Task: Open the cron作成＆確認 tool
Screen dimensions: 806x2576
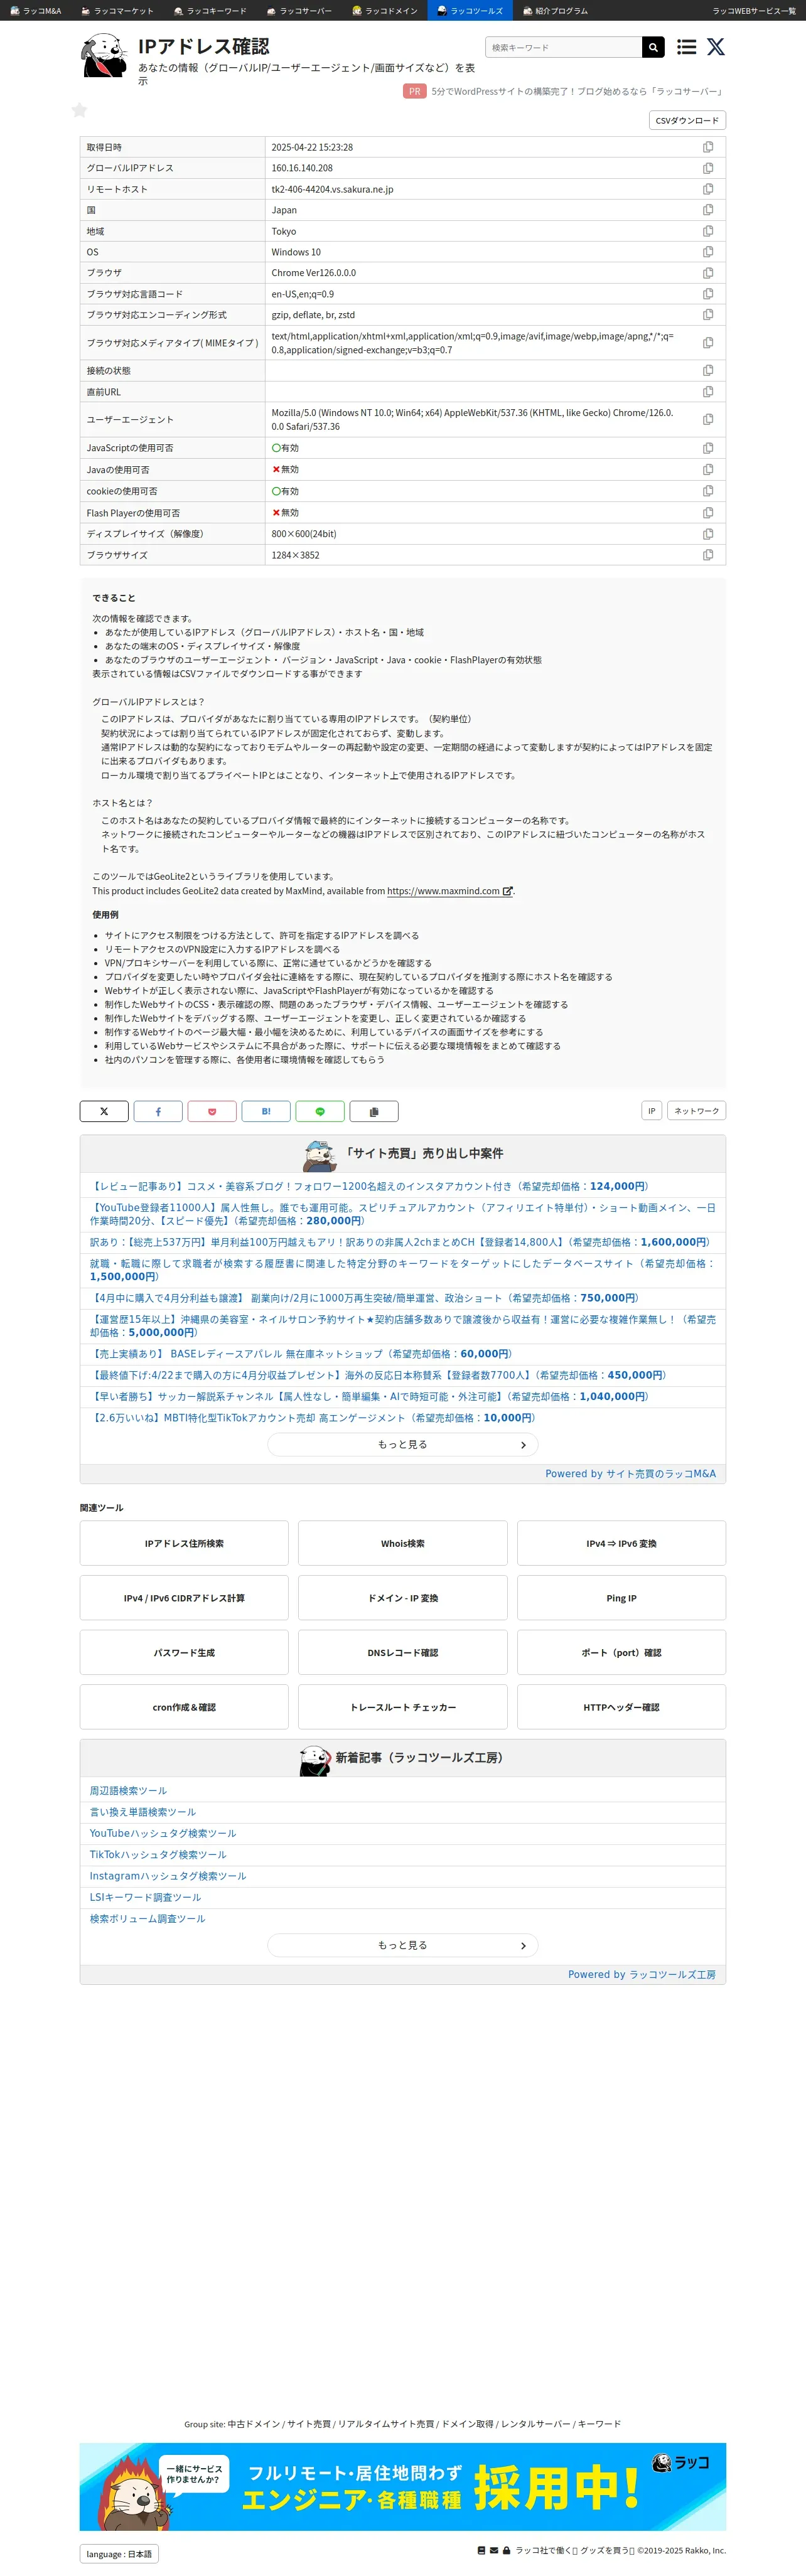Action: click(184, 1707)
